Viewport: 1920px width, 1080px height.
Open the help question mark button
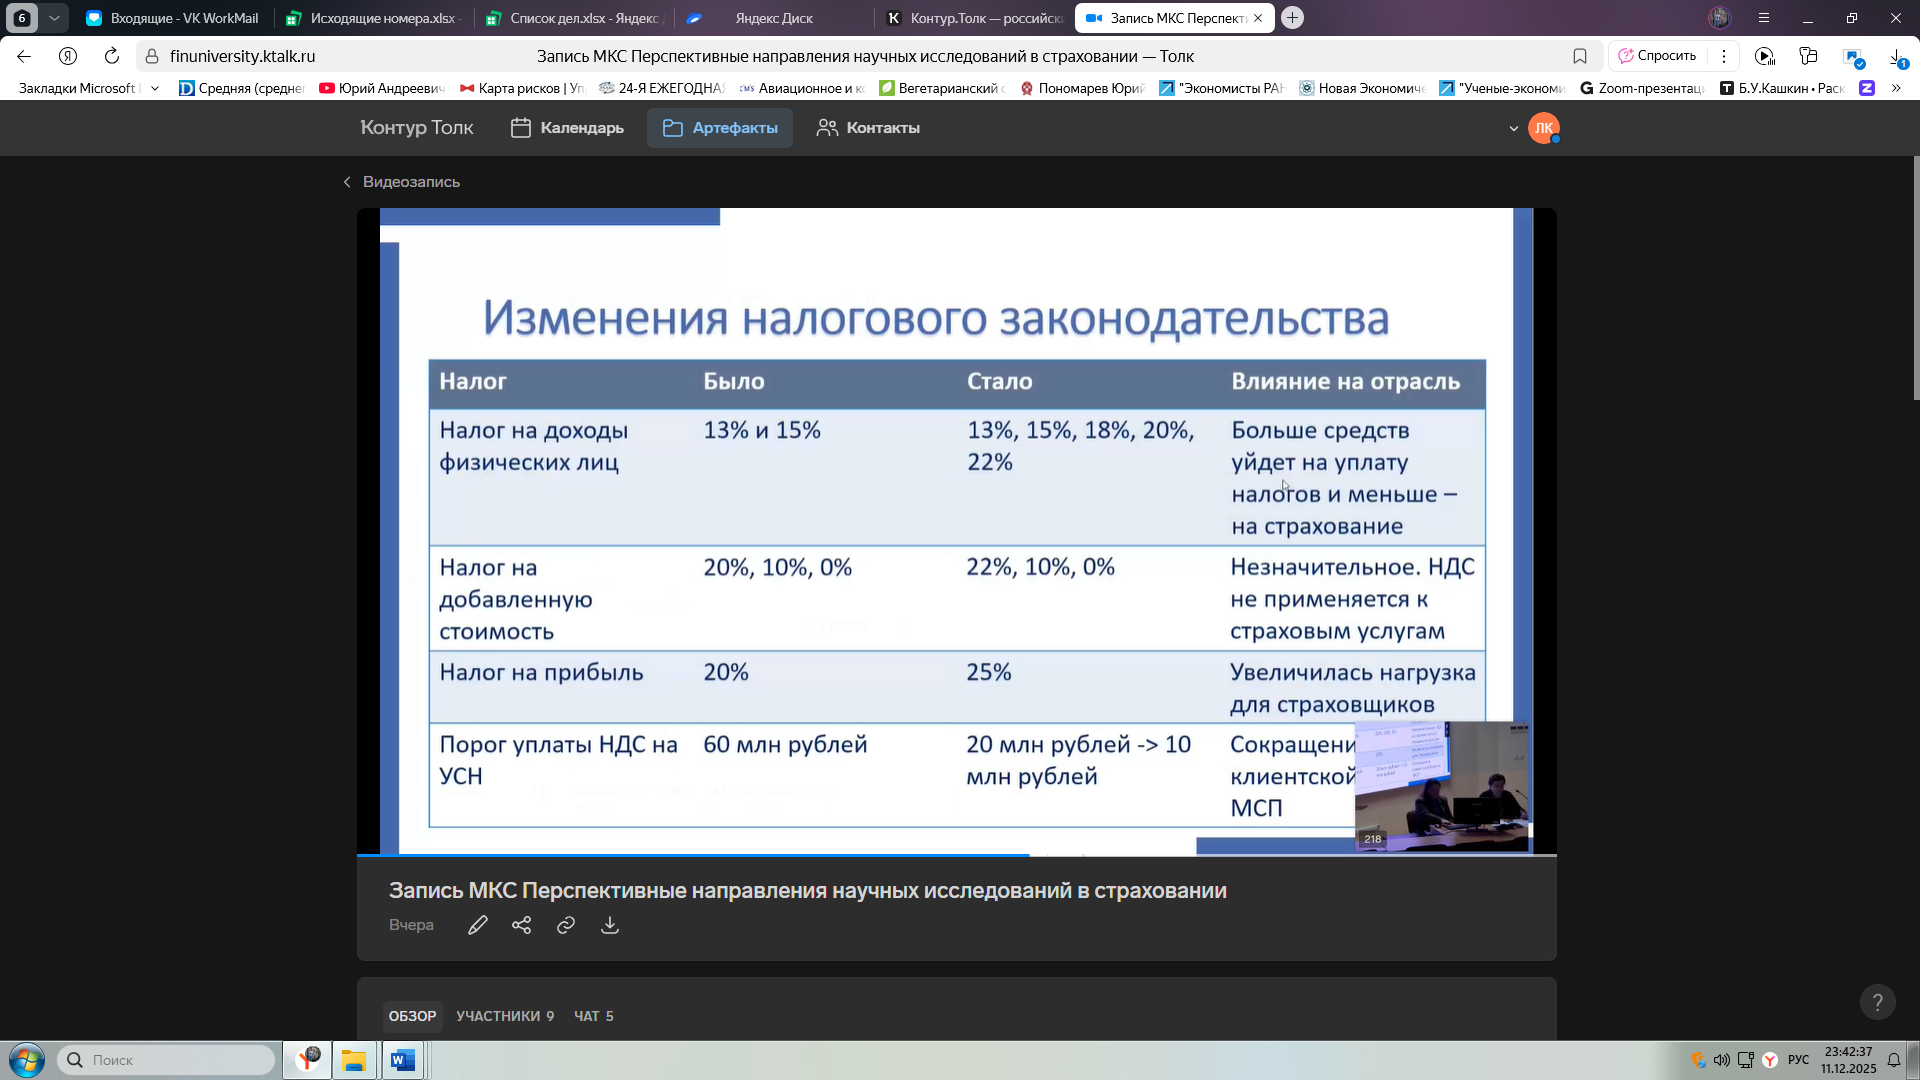point(1877,1002)
